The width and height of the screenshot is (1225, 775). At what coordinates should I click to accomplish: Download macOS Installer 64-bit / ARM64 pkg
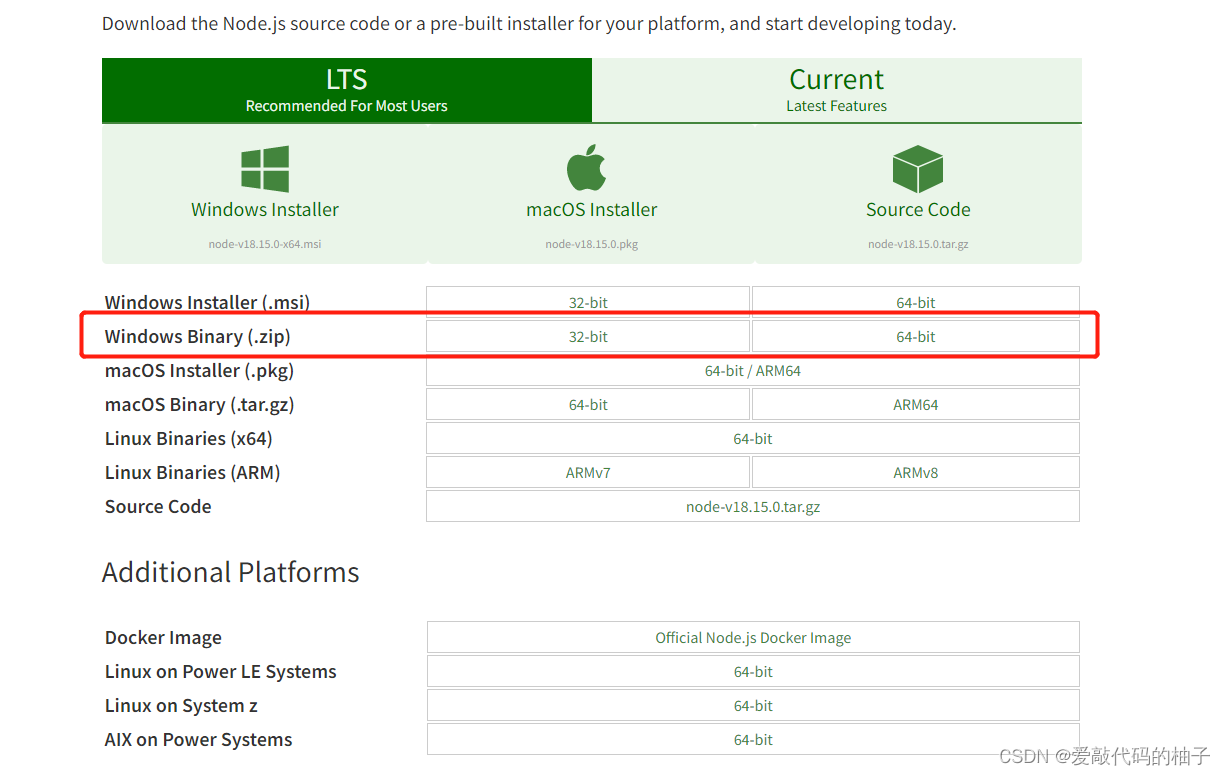[753, 371]
